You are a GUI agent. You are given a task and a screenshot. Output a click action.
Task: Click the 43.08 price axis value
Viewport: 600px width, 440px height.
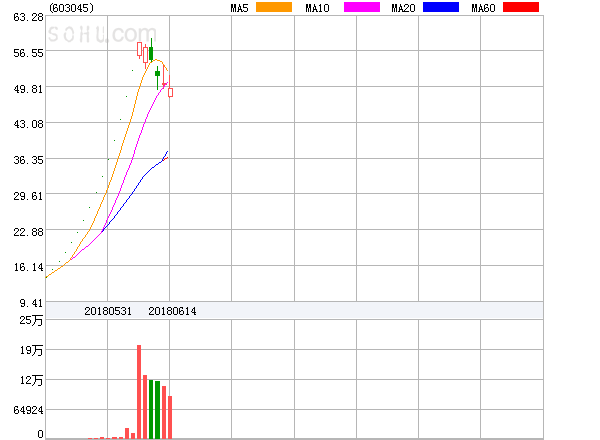(x=28, y=124)
